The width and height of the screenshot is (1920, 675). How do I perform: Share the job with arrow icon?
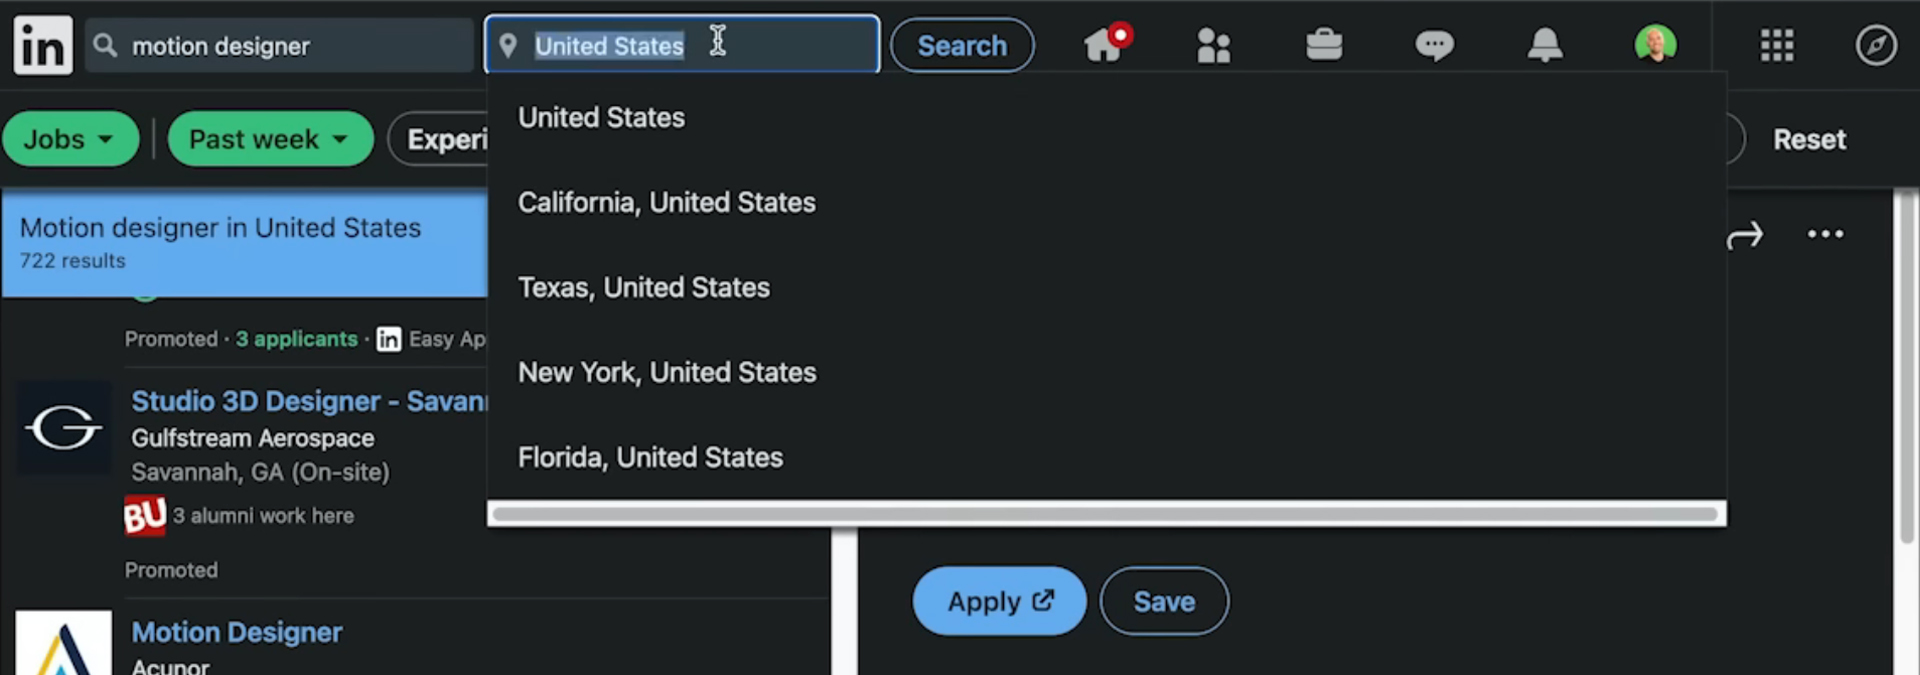pyautogui.click(x=1745, y=236)
